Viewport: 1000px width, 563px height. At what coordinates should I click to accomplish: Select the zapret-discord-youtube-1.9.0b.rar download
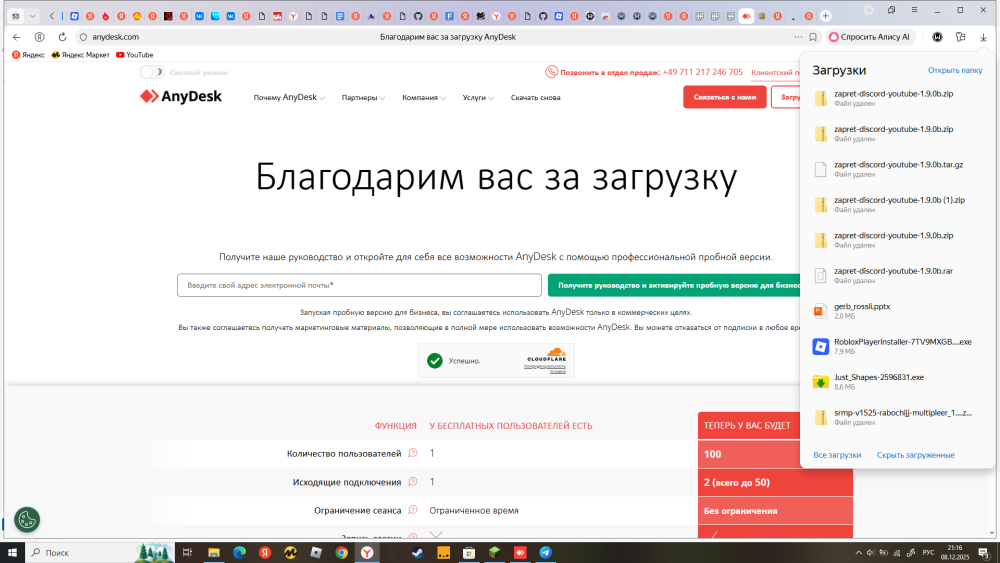pyautogui.click(x=897, y=275)
